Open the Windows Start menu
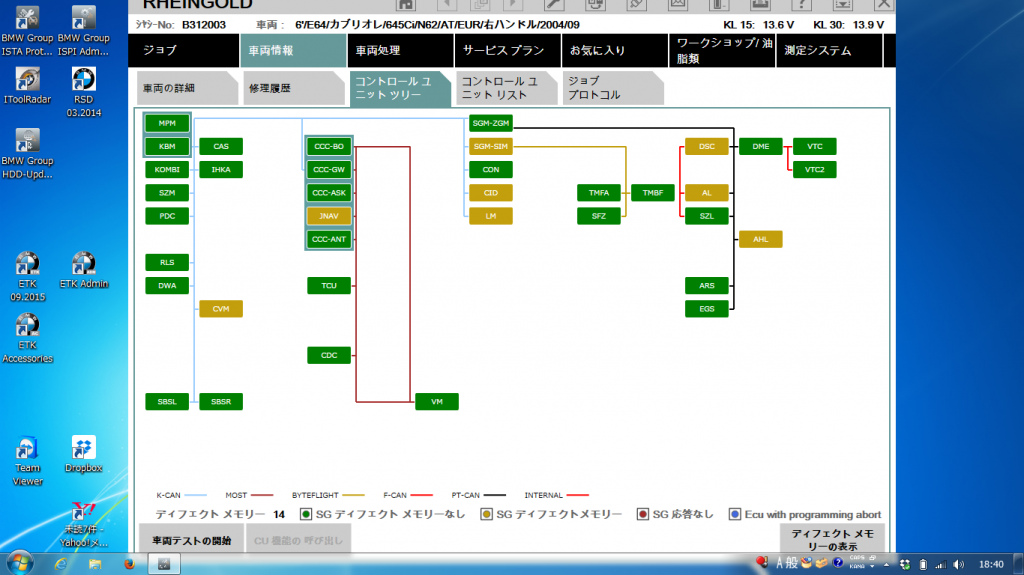Image resolution: width=1024 pixels, height=575 pixels. click(19, 563)
